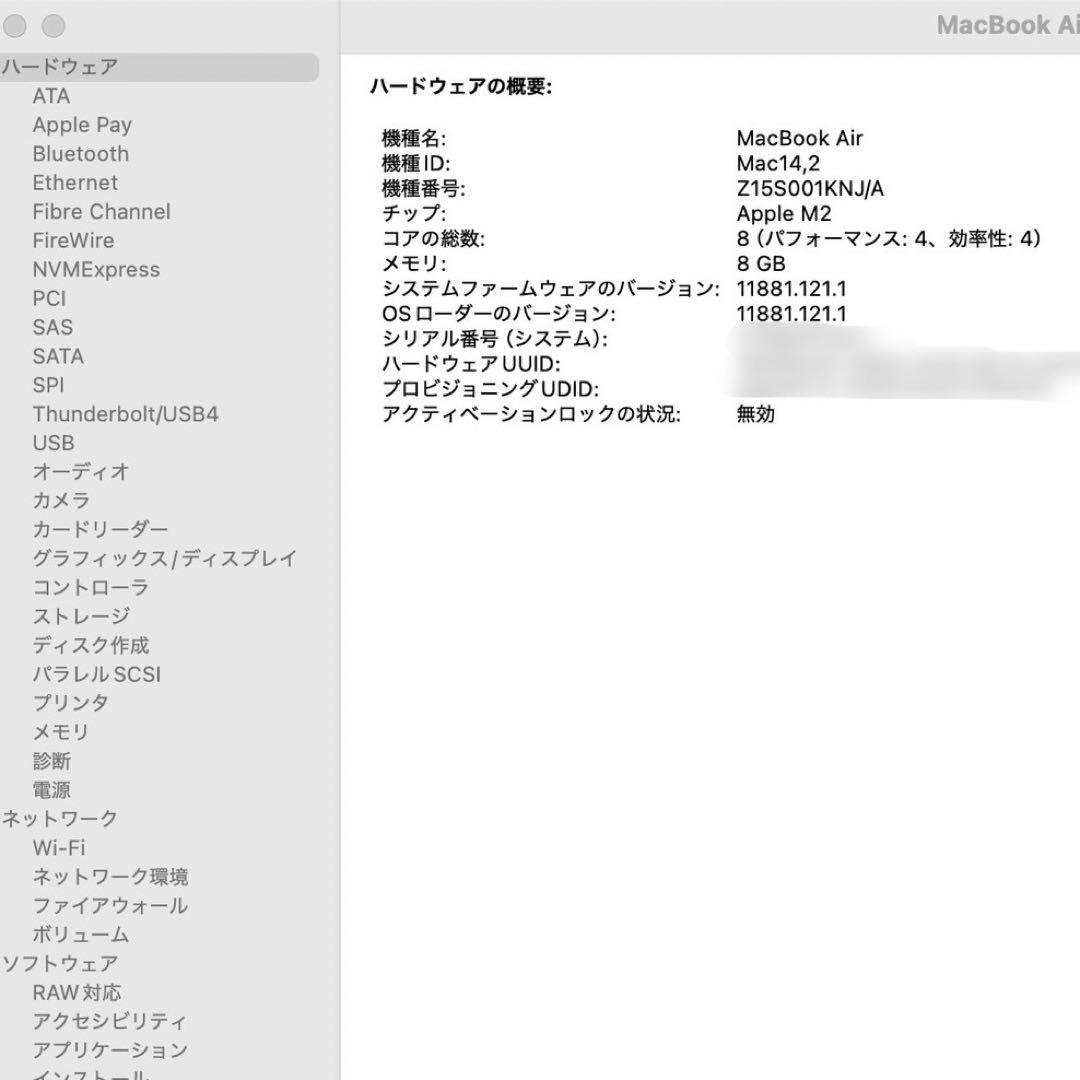Select the currently highlighted ハードウェア entry
Viewport: 1080px width, 1080px height.
(x=62, y=67)
